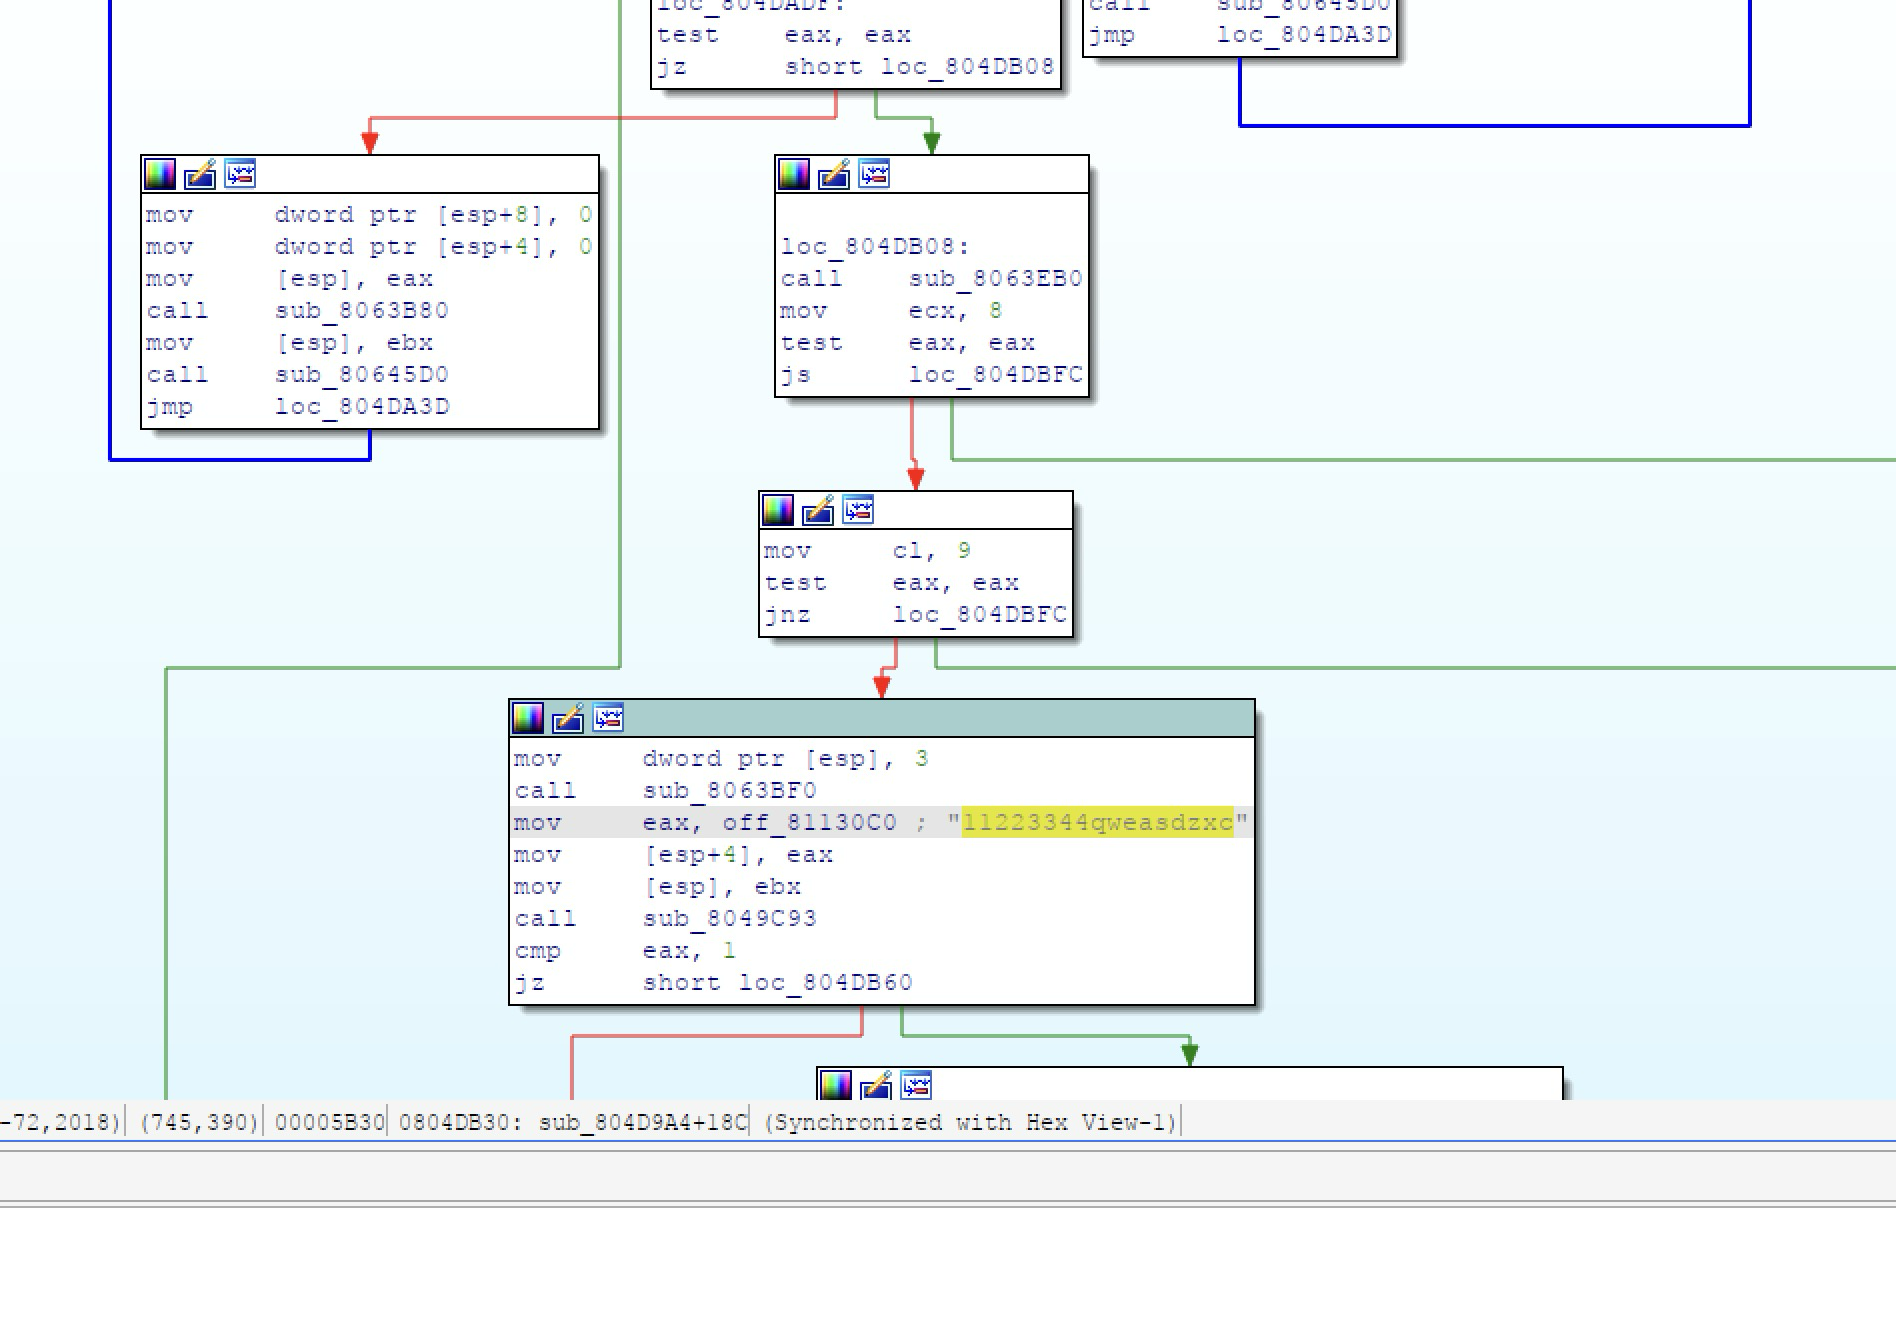This screenshot has width=1896, height=1334.
Task: Click group-nodes icon in highlighted sub_8049C93 block
Action: pos(608,718)
